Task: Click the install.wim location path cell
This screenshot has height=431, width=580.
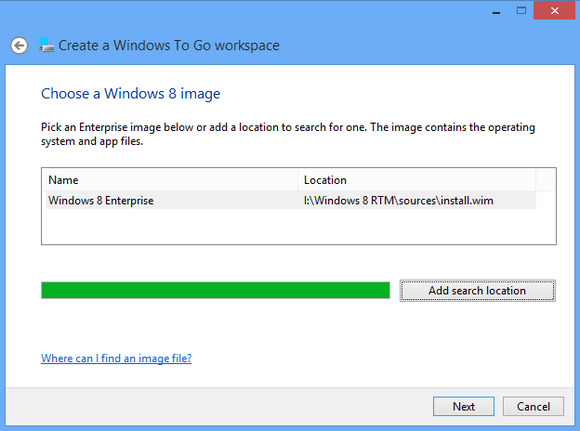Action: (x=398, y=201)
